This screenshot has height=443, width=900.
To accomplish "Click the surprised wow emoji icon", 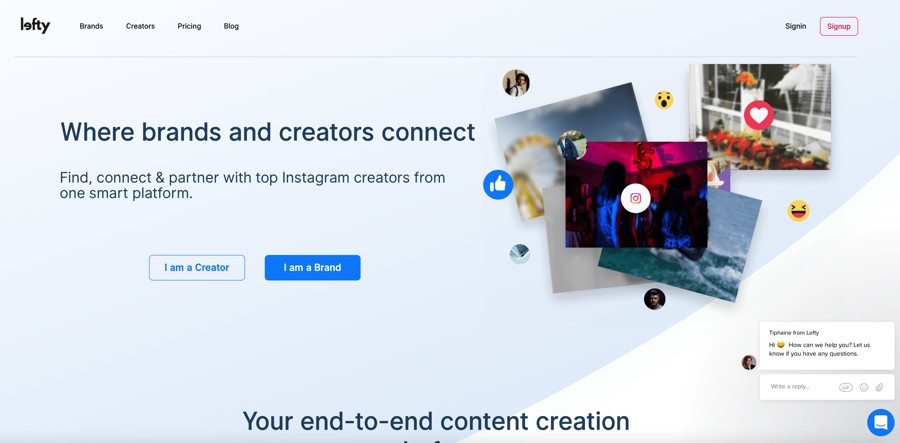I will pos(664,100).
